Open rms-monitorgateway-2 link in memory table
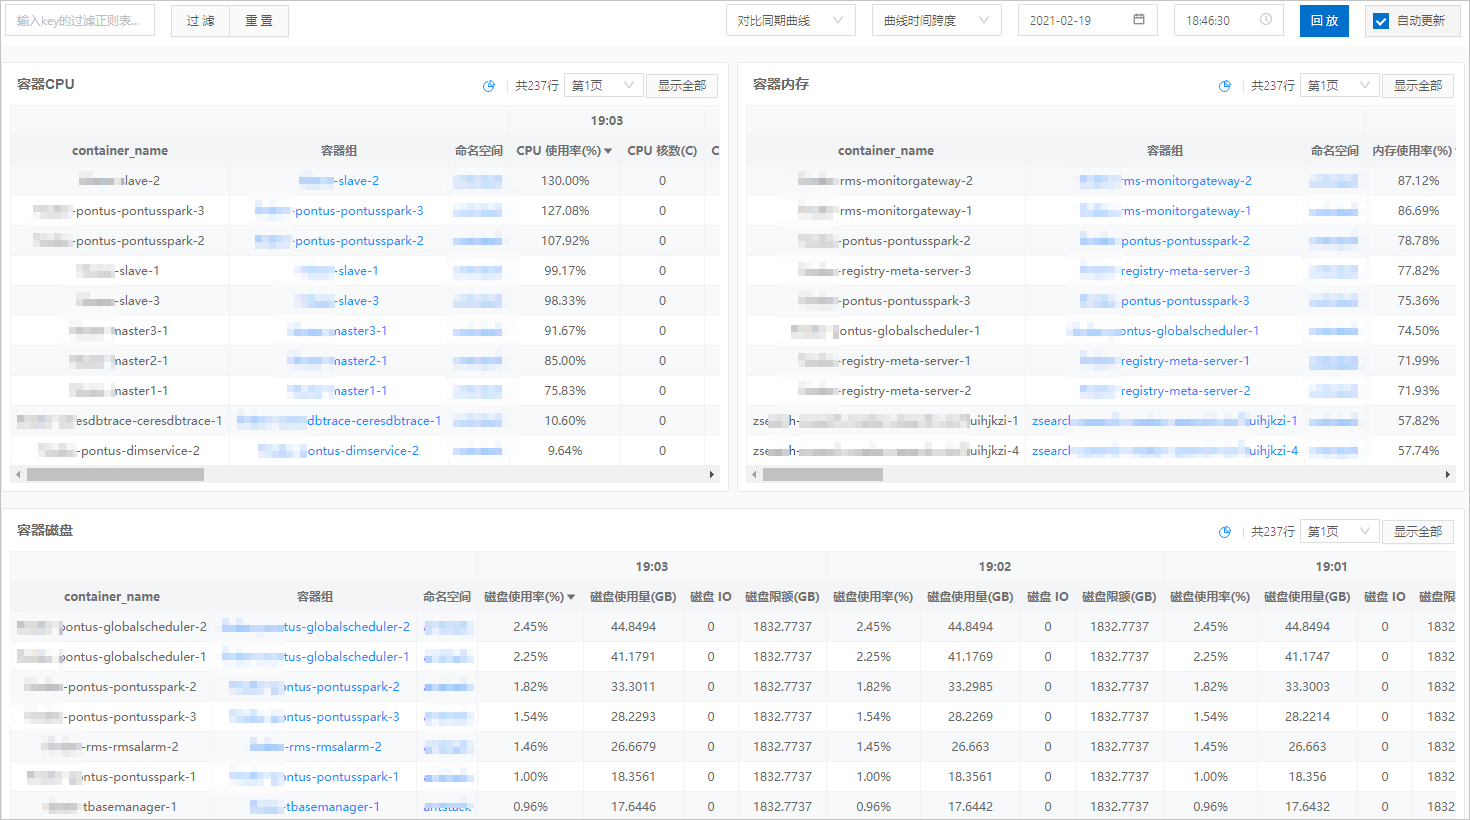Screen dimensions: 1470x820 click(1166, 181)
